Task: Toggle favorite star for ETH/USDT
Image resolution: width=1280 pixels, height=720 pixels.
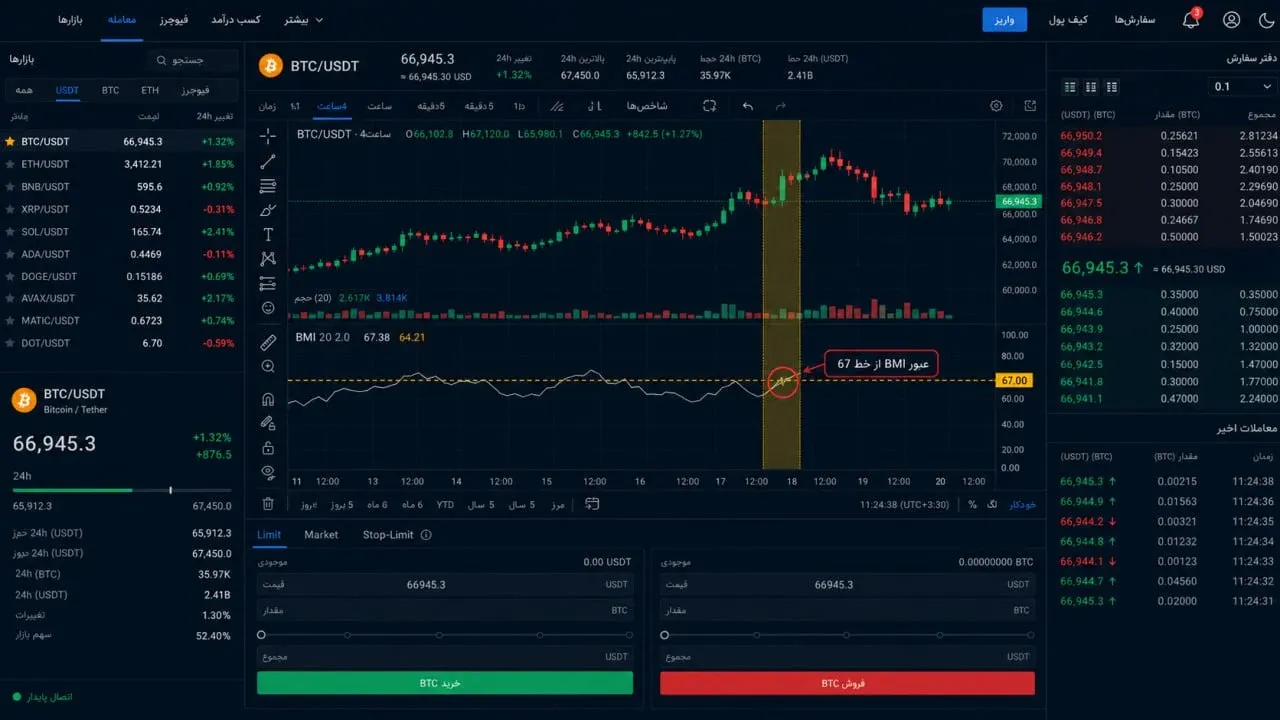Action: (x=10, y=164)
